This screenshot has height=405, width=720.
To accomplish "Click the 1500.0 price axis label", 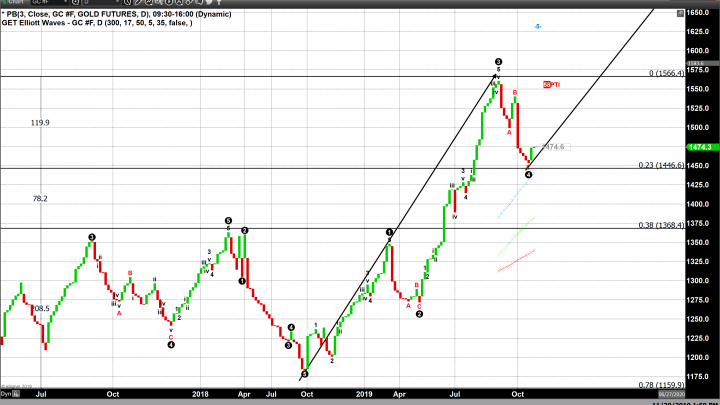I will coord(698,127).
